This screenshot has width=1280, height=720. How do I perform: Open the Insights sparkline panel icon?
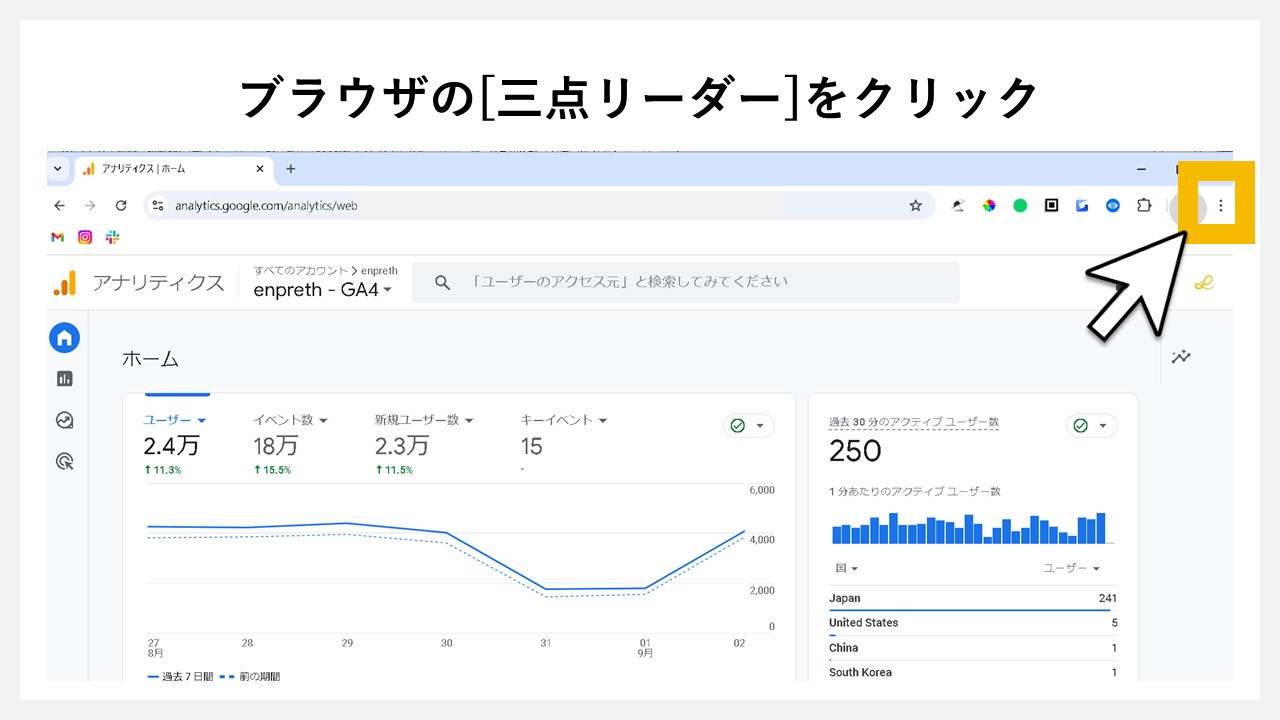(x=1181, y=356)
